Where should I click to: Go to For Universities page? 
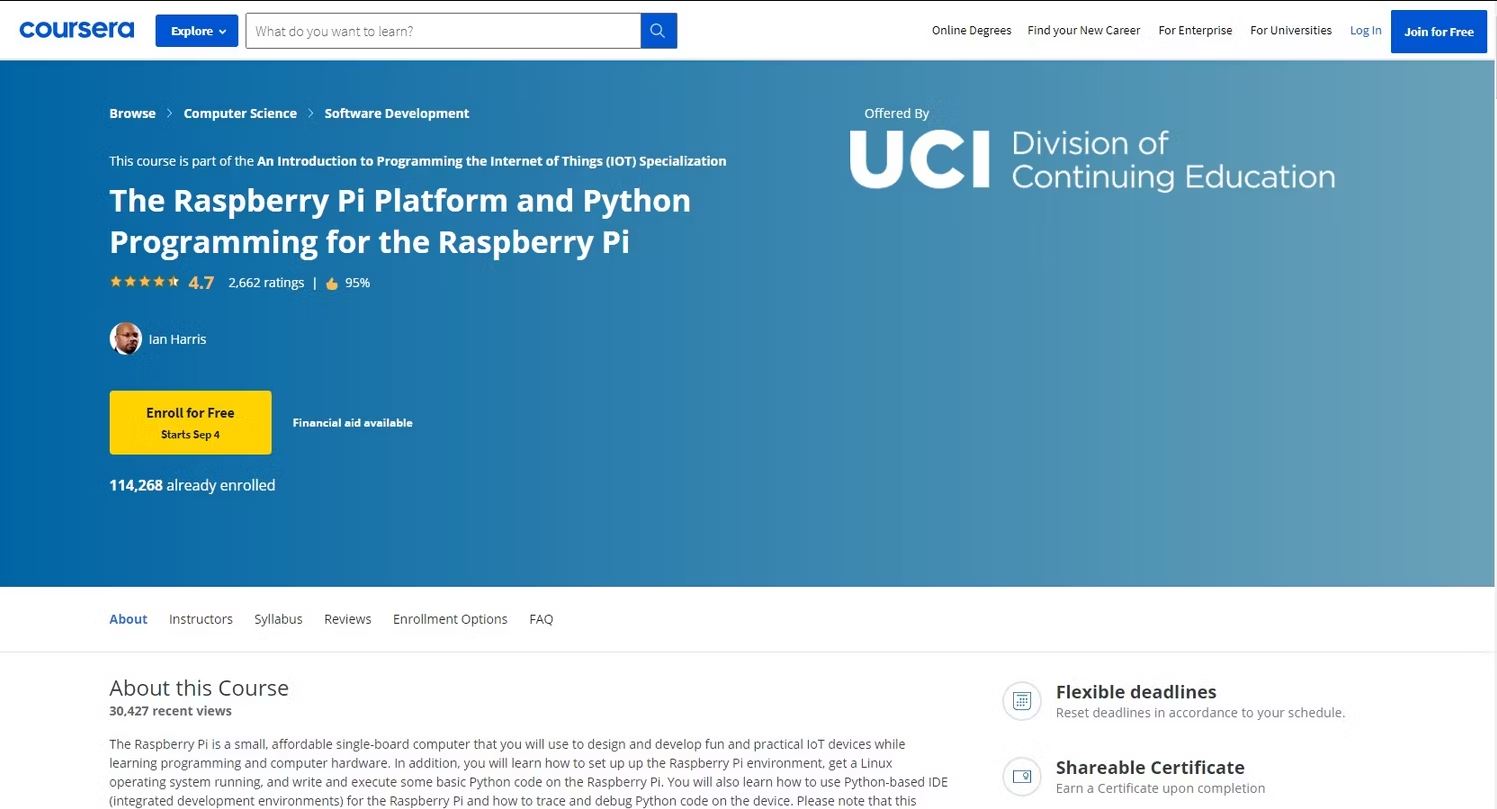1291,31
